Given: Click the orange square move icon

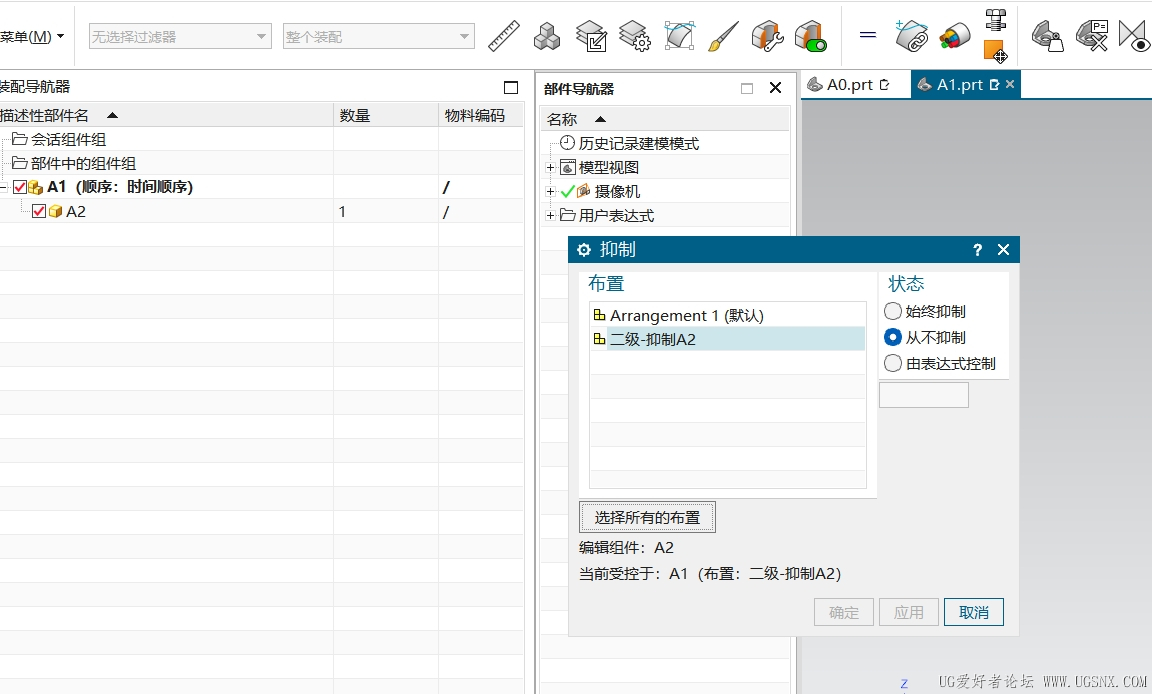Looking at the screenshot, I should click(x=996, y=51).
